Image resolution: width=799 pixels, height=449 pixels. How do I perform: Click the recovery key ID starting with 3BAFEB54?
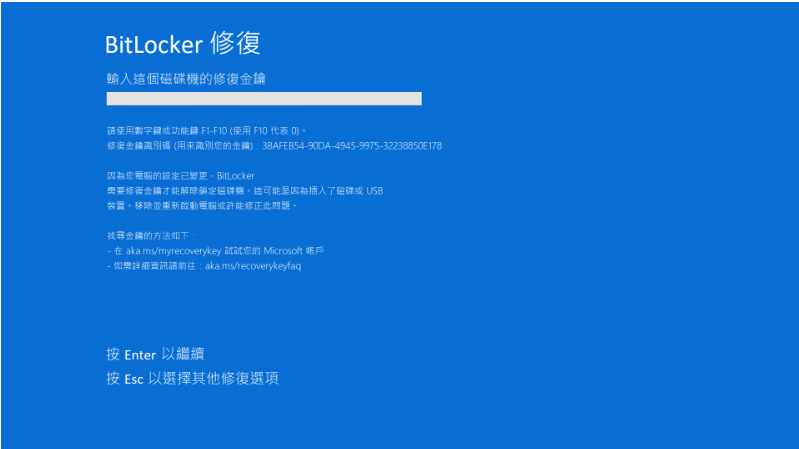[x=352, y=145]
